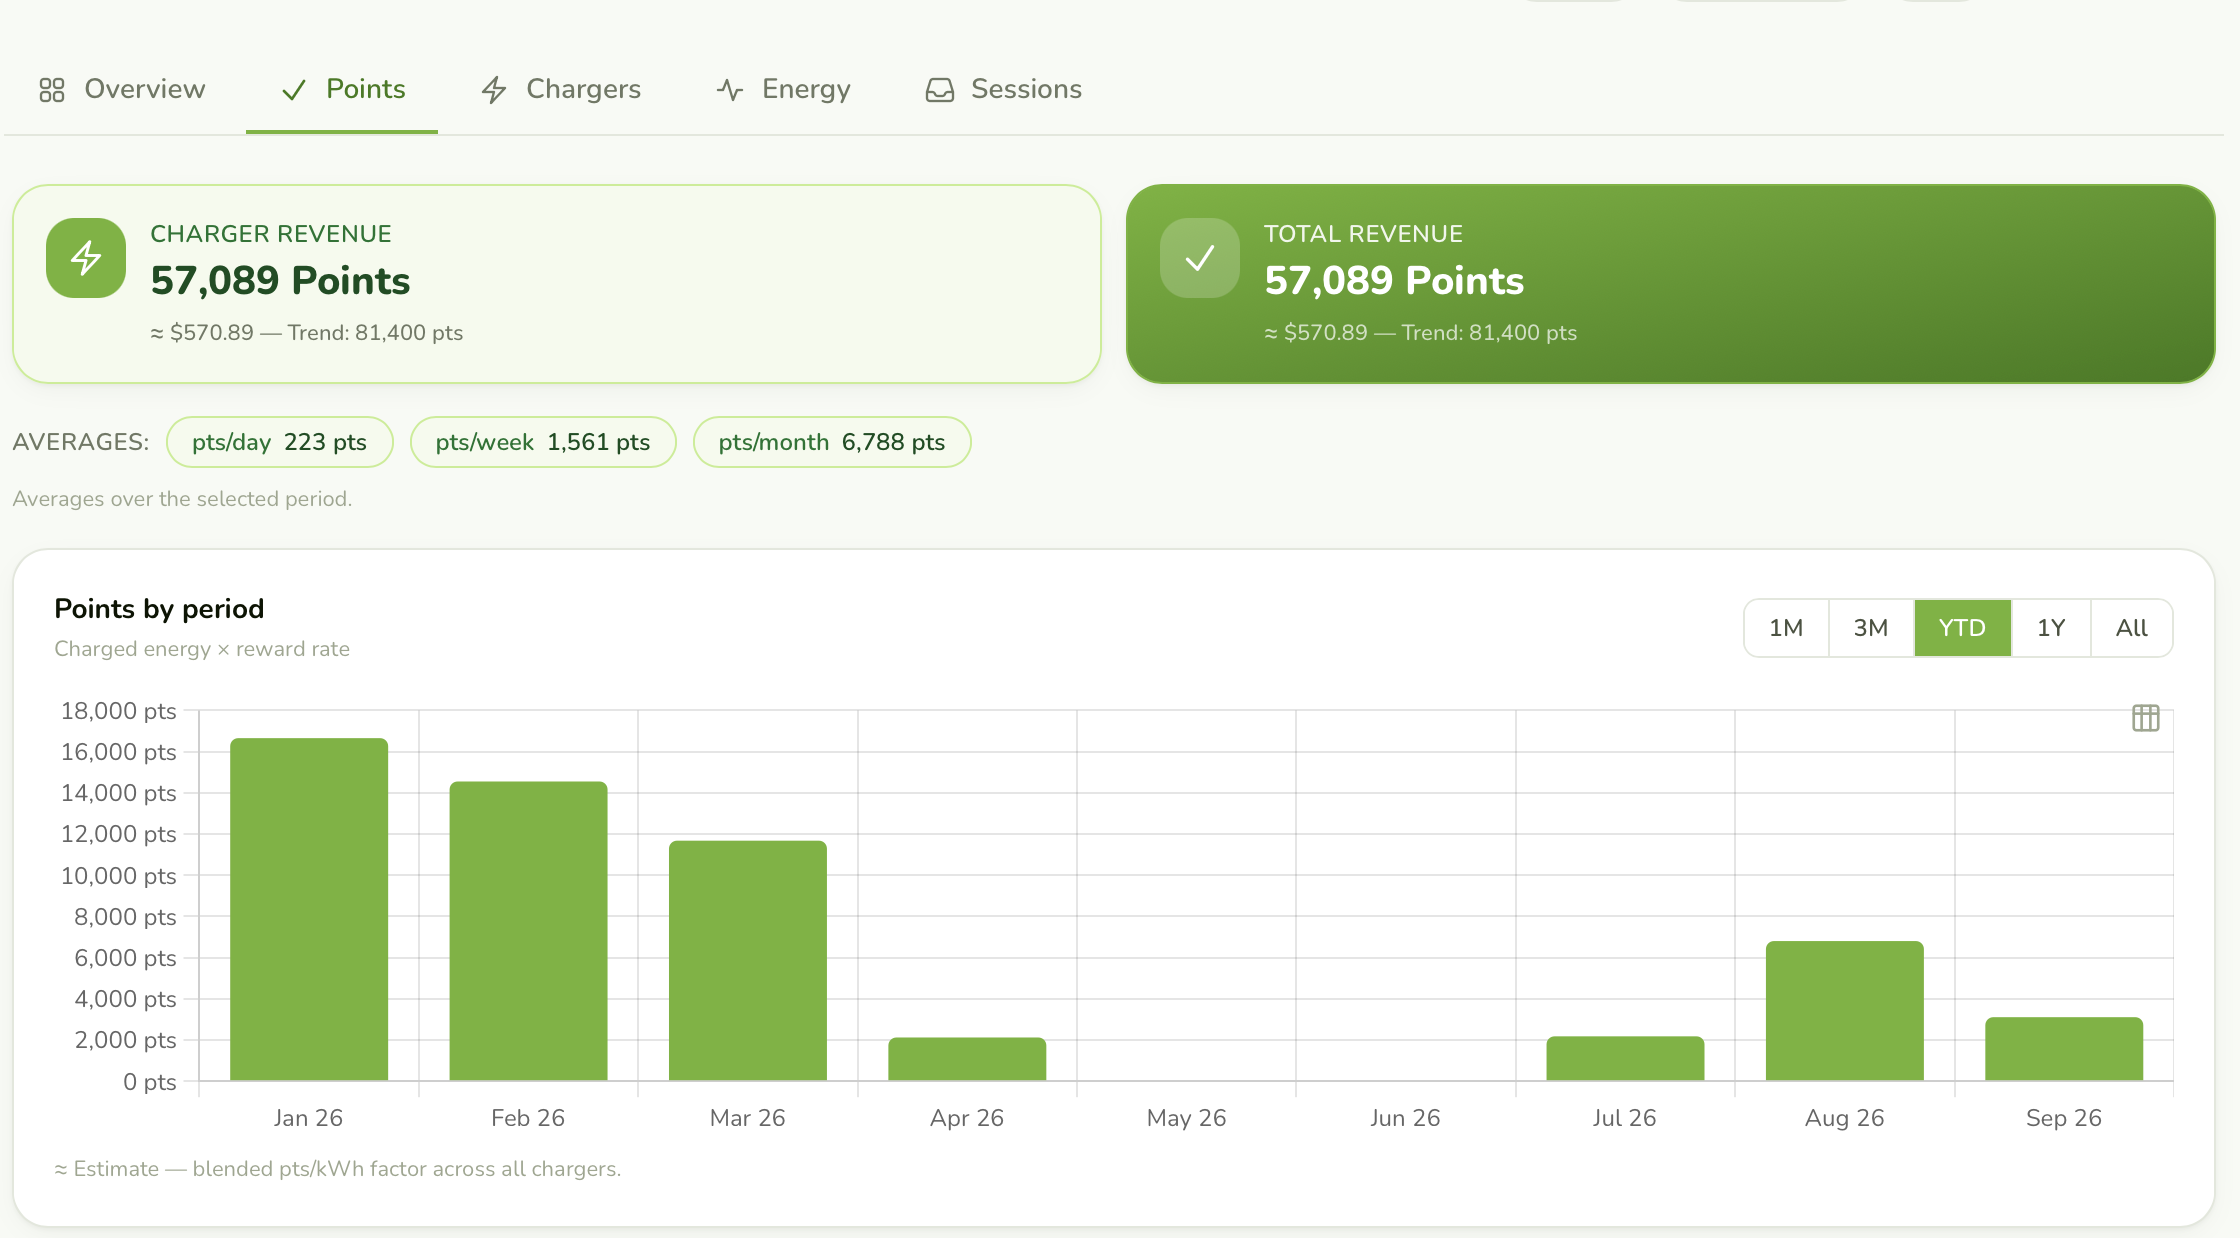This screenshot has height=1238, width=2240.
Task: Click the pts/week average pill
Action: click(x=543, y=442)
